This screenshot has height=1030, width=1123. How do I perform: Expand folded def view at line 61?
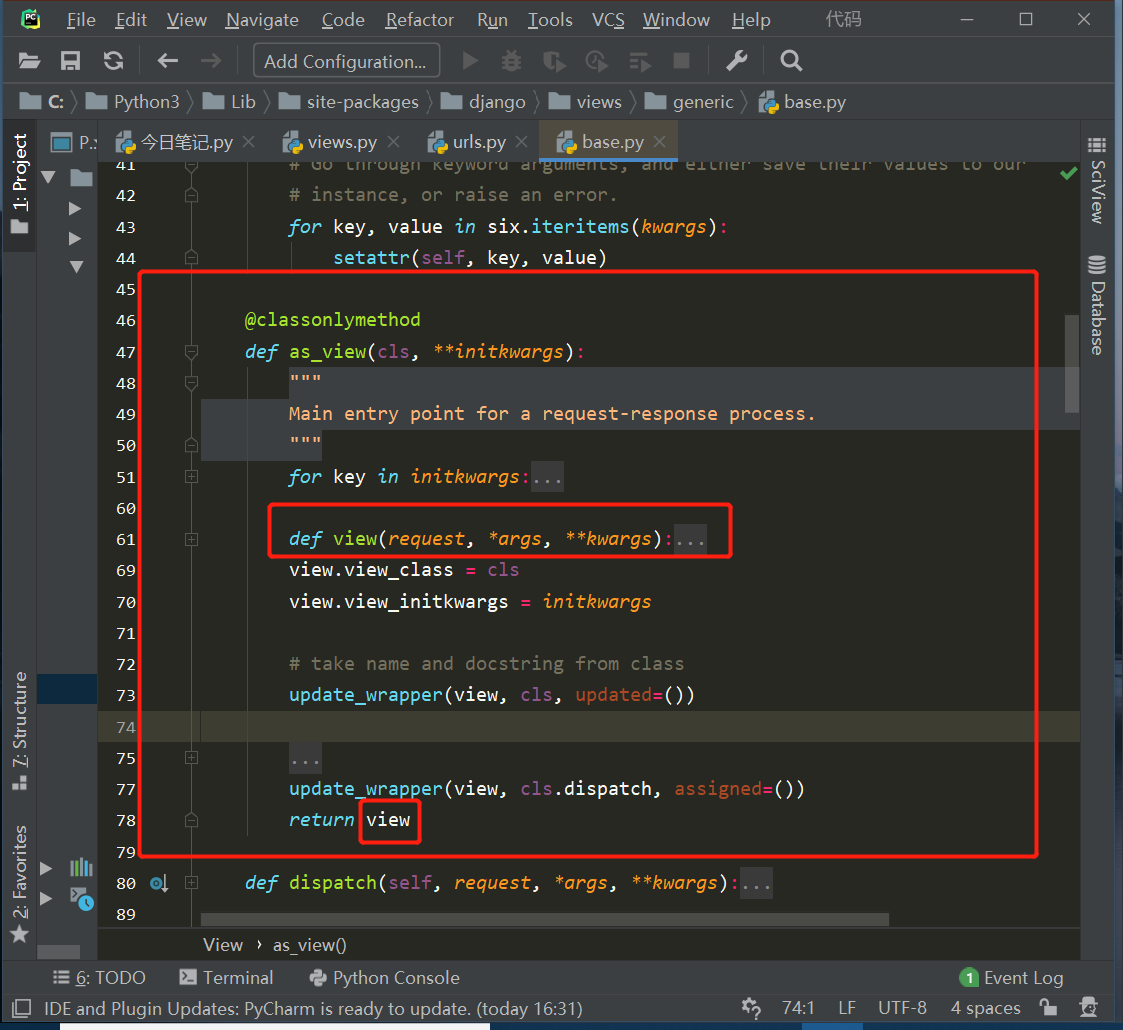click(x=191, y=539)
